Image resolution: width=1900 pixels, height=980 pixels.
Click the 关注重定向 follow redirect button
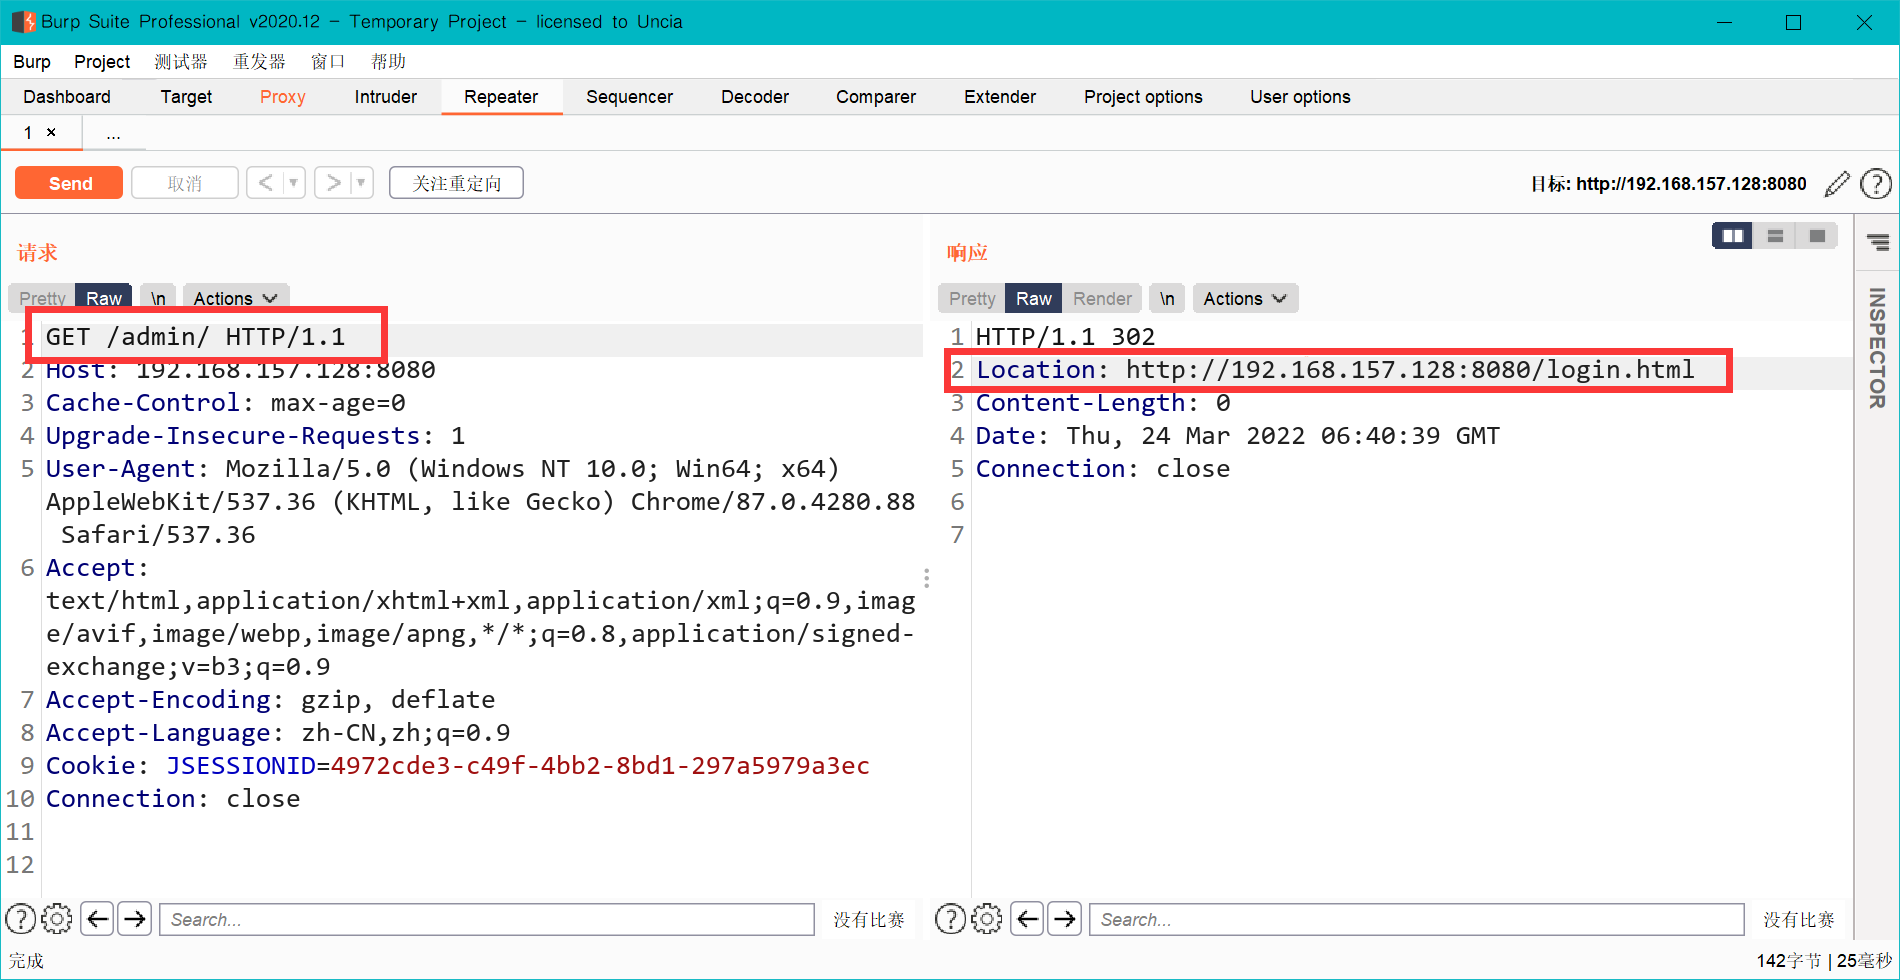click(456, 183)
